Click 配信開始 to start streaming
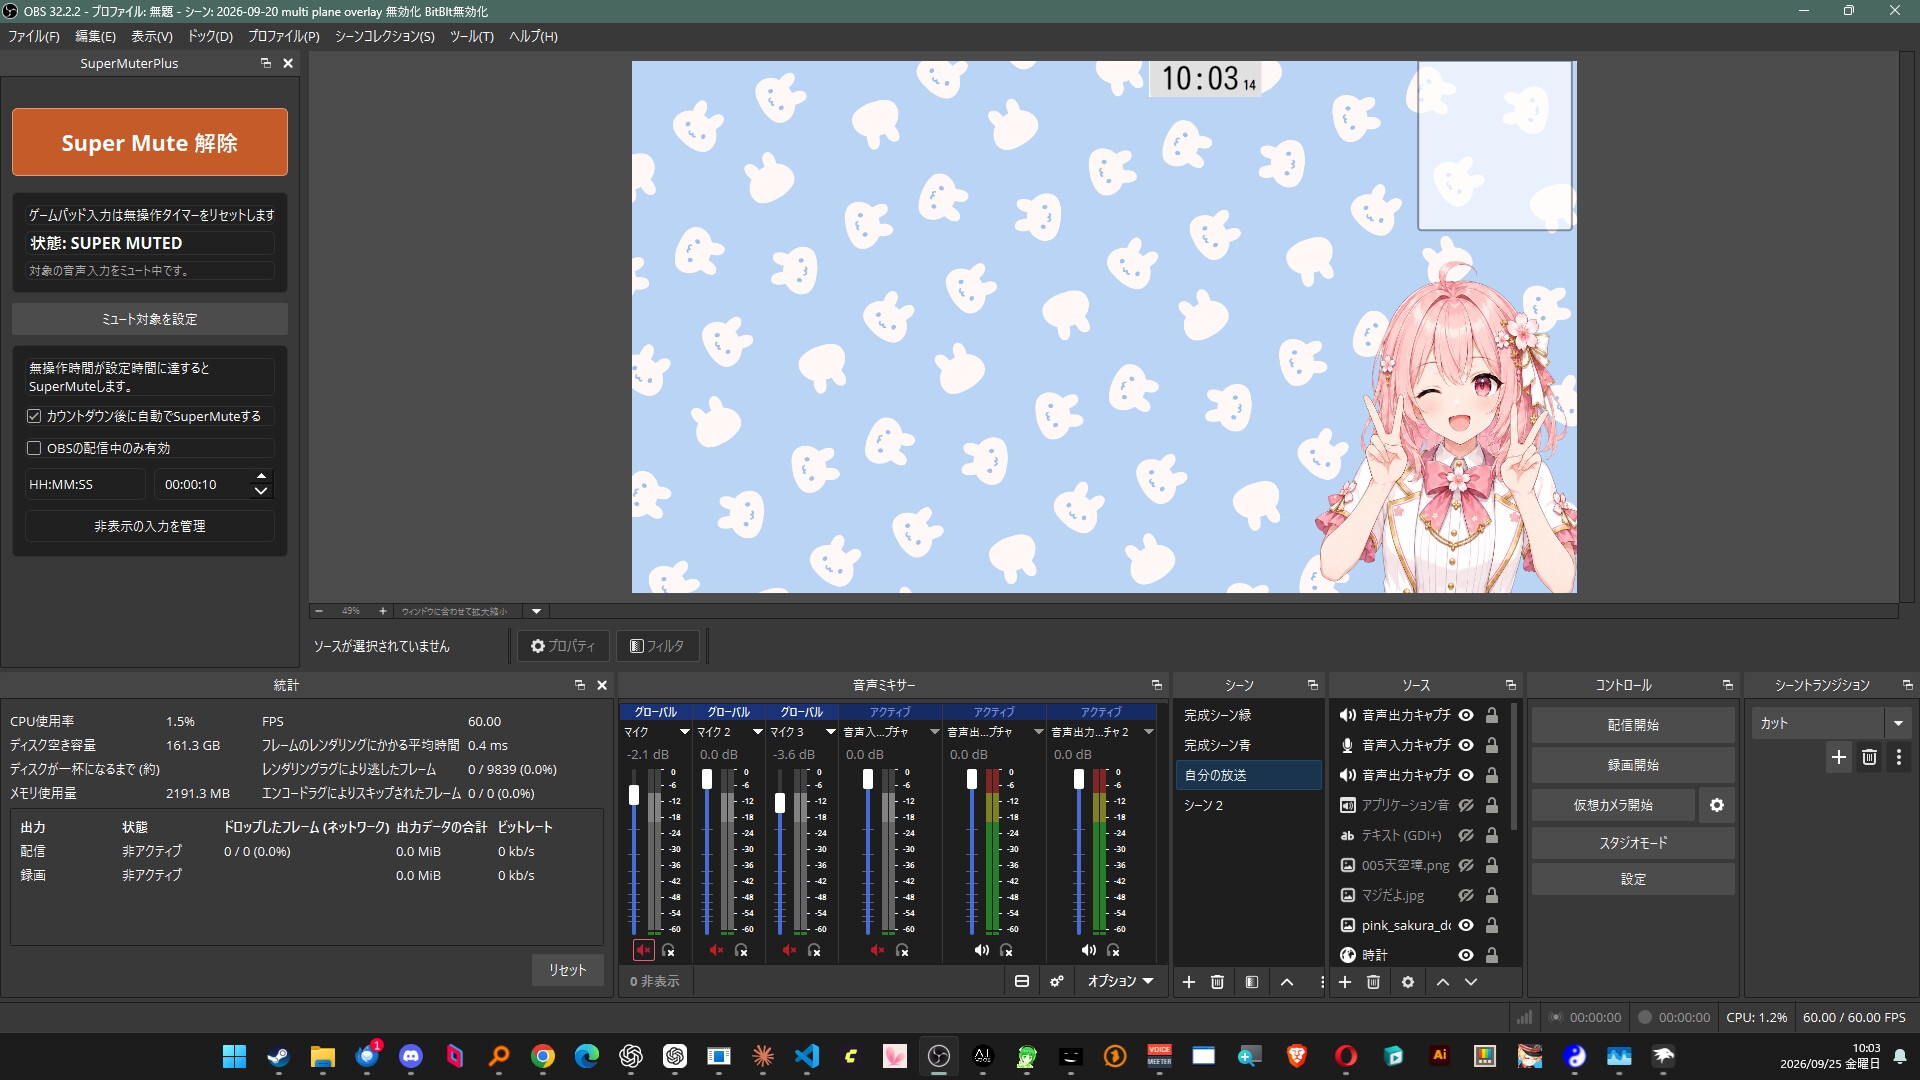This screenshot has width=1920, height=1080. click(1633, 725)
